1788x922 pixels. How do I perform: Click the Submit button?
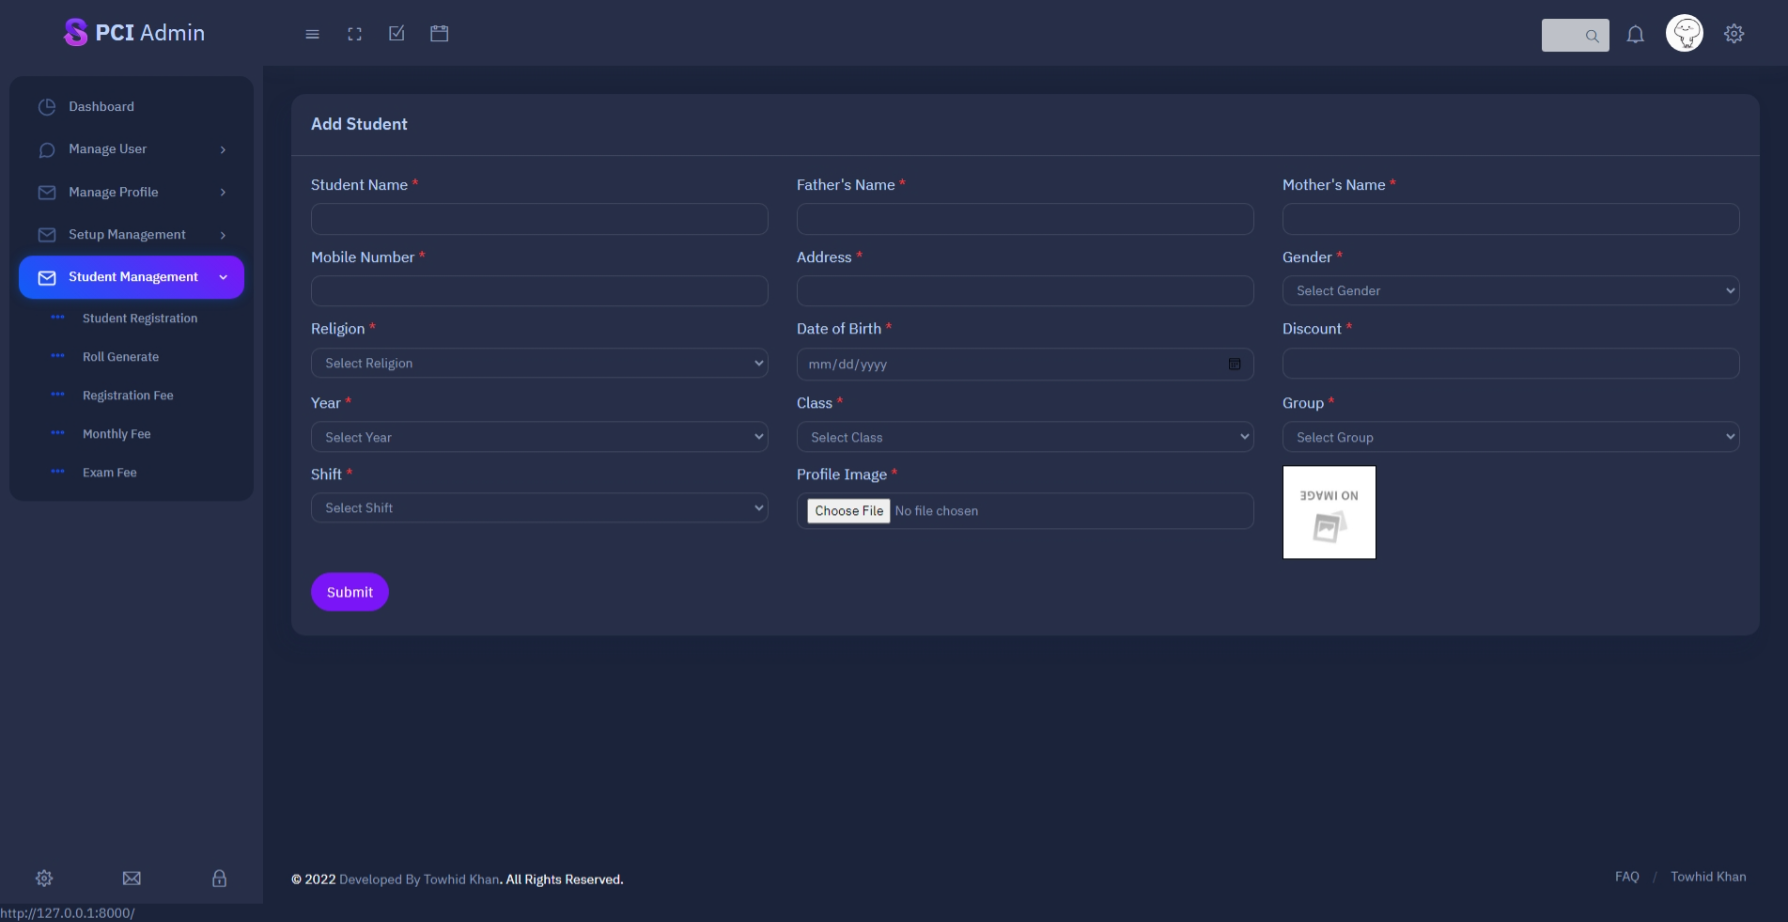[349, 591]
